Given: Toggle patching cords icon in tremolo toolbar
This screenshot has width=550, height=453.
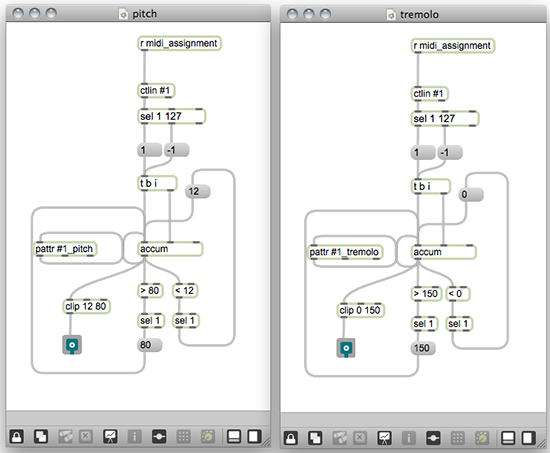Looking at the screenshot, I should [x=433, y=438].
